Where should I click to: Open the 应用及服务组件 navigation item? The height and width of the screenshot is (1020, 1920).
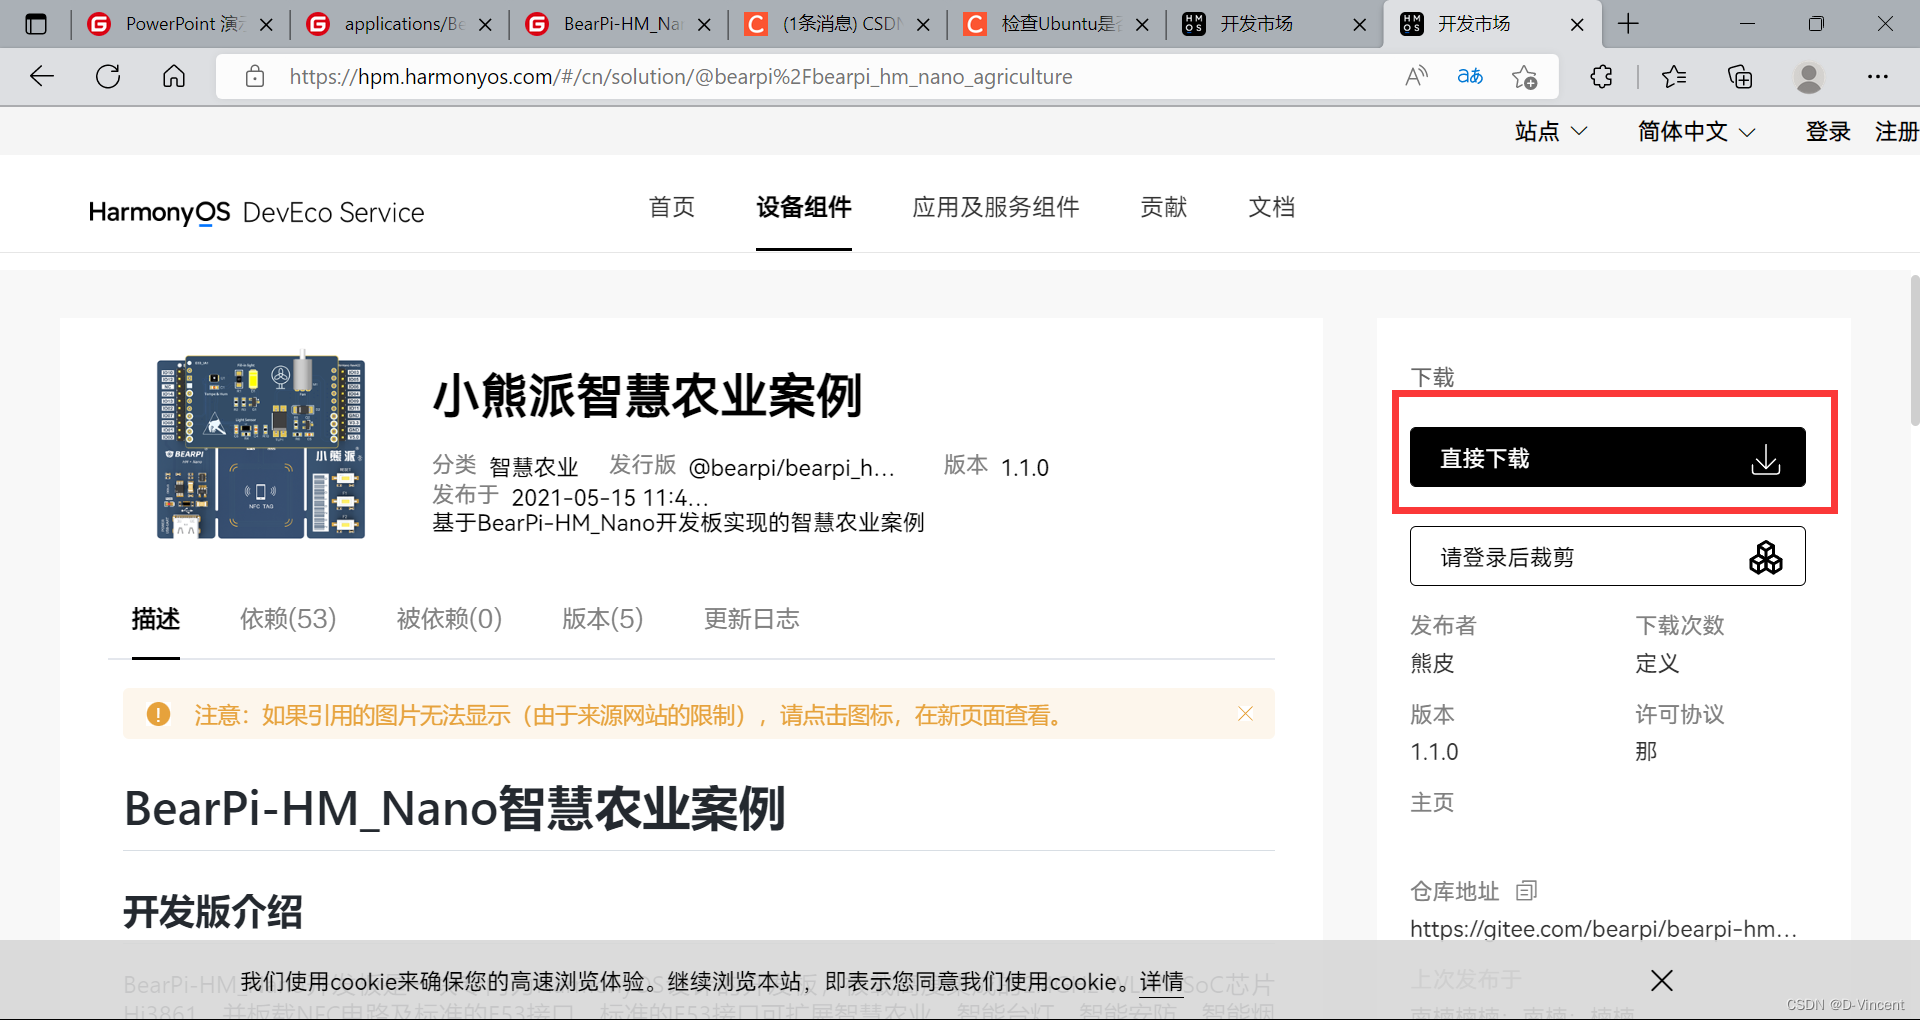click(x=996, y=207)
